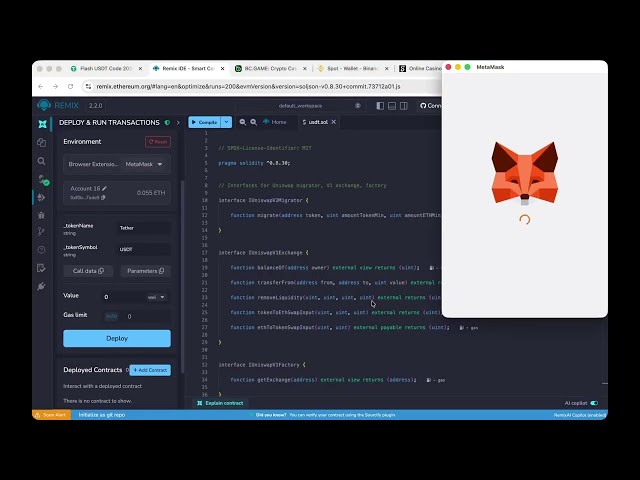This screenshot has height=480, width=640.
Task: Click the edit pencil beside Account 16
Action: (104, 188)
